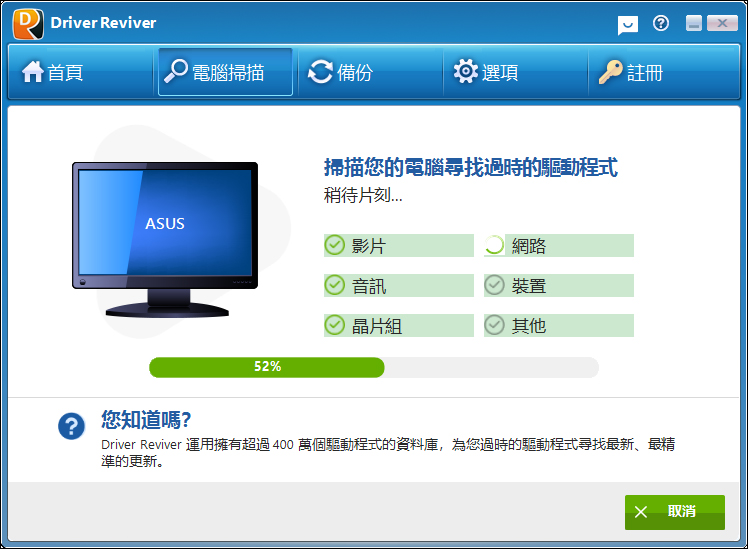Click the 您知道嗎? heading
Screen dimensions: 748x549
point(146,420)
